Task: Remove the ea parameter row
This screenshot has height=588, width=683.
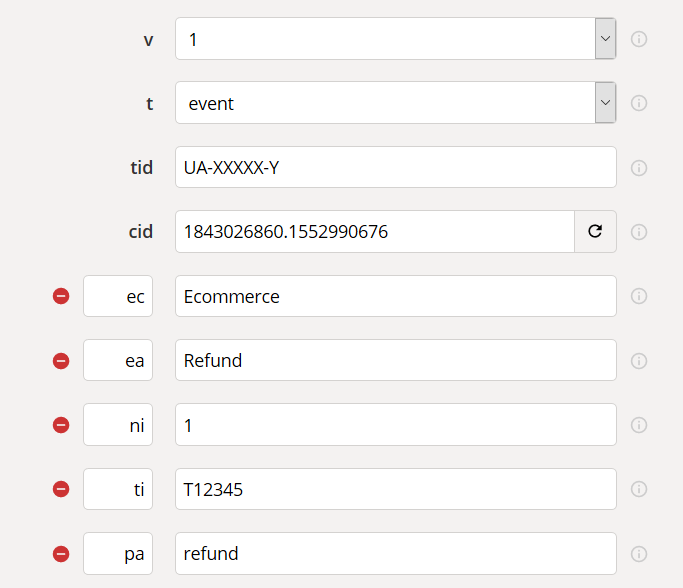Action: [x=61, y=361]
